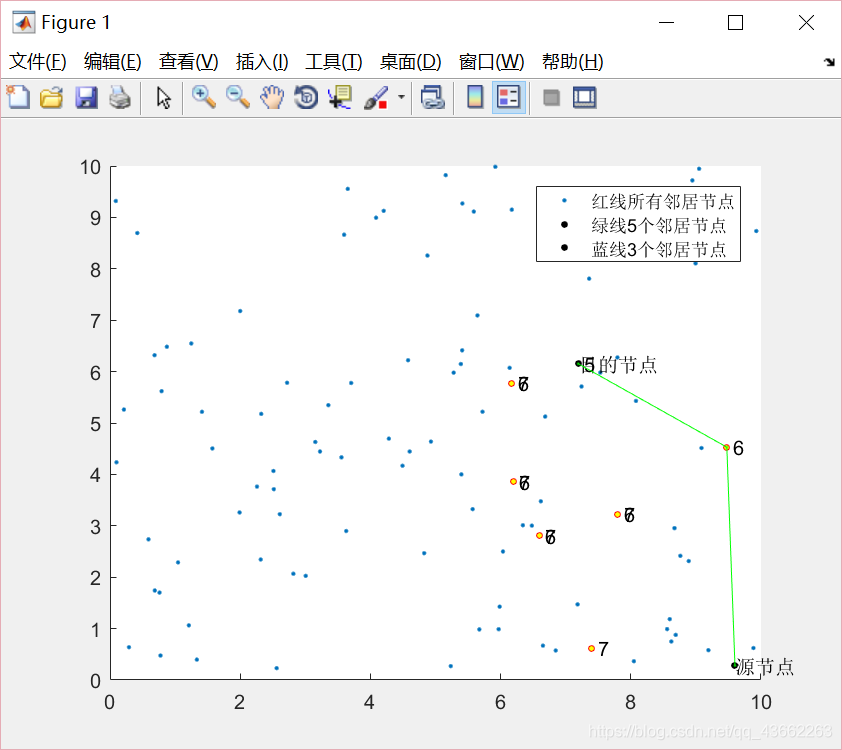Image resolution: width=842 pixels, height=750 pixels.
Task: Toggle the Link Plot feature
Action: (x=433, y=97)
